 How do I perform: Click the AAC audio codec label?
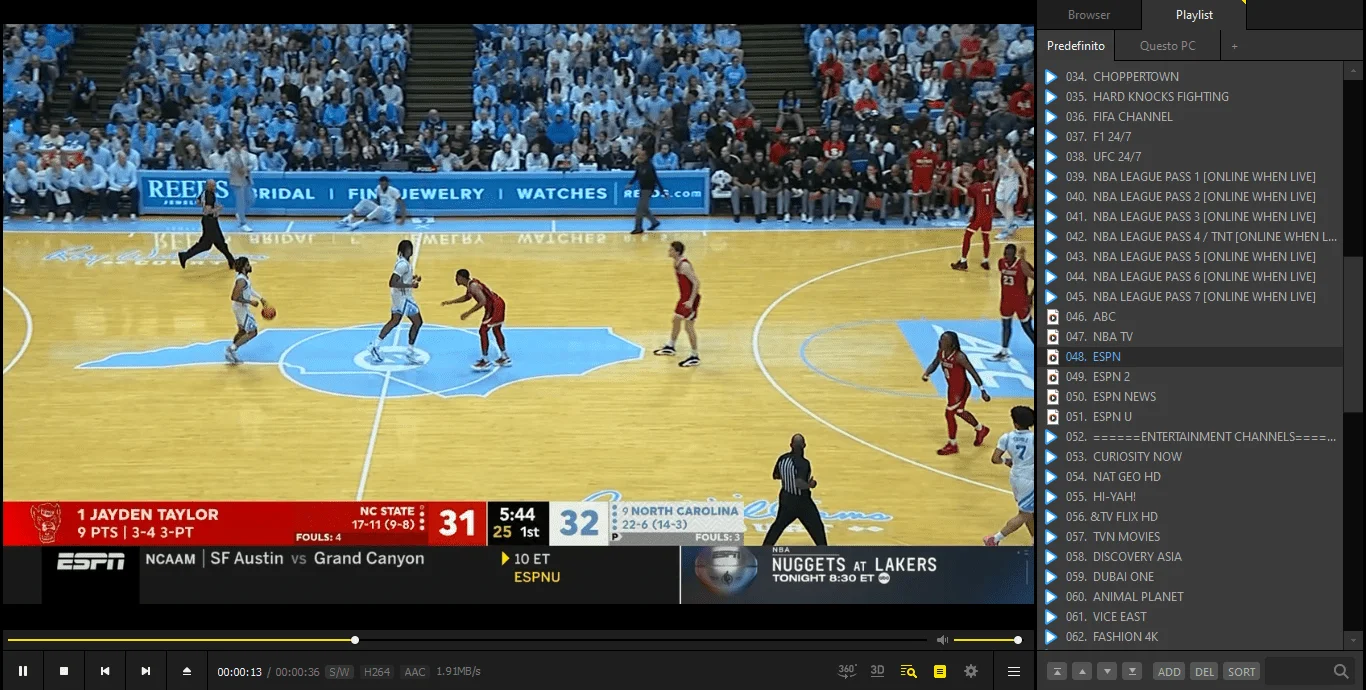click(415, 672)
